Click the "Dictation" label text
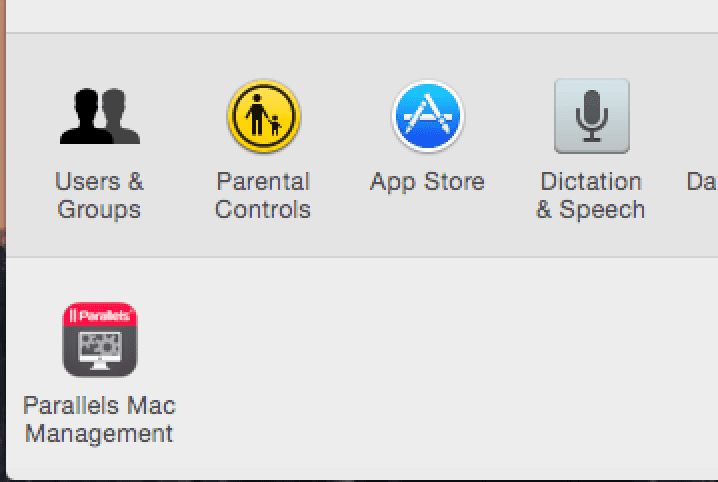Viewport: 718px width, 482px height. tap(591, 181)
